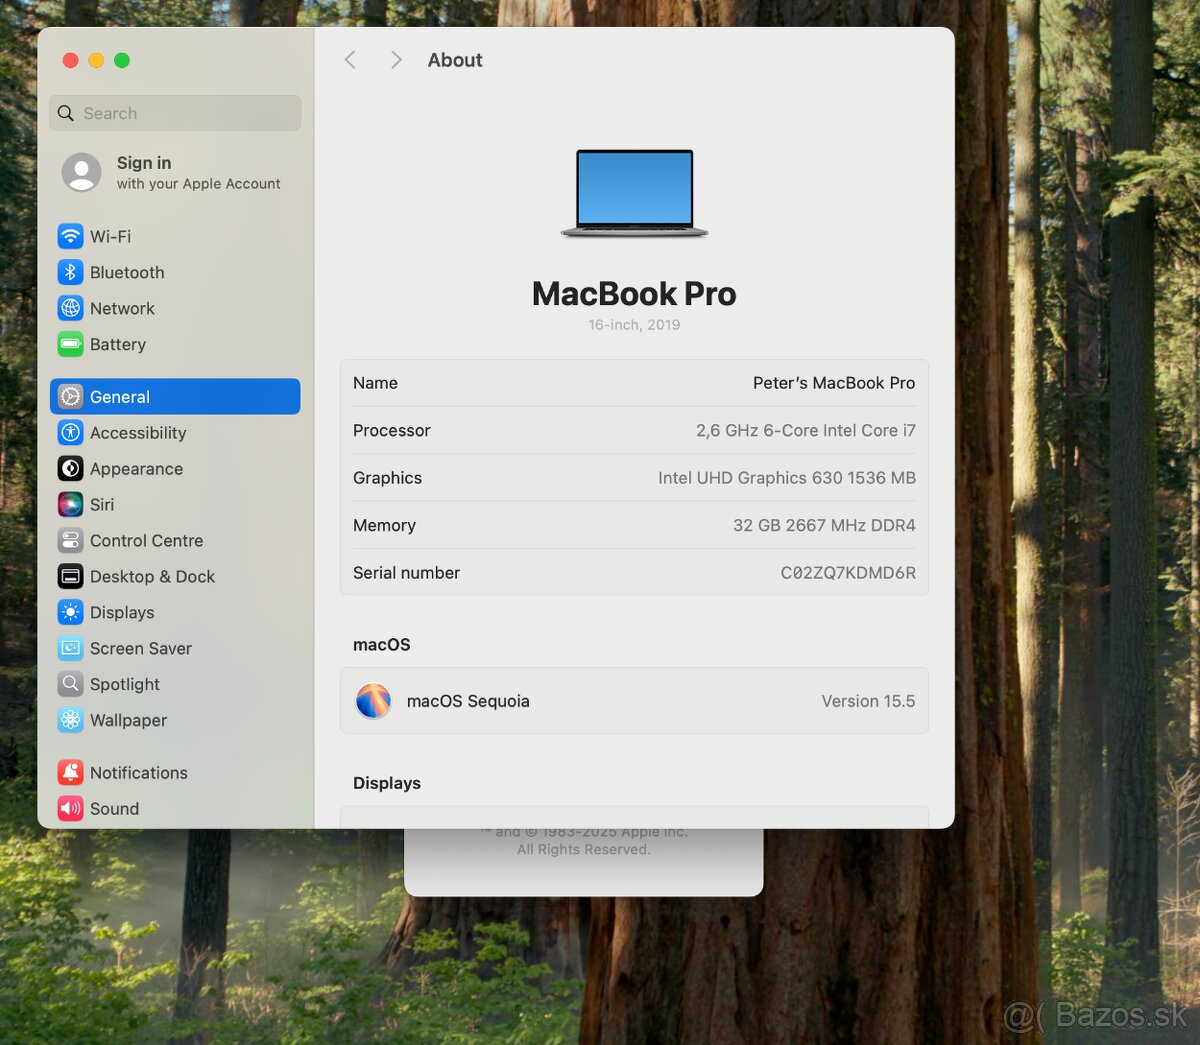Open the Notifications label in sidebar
This screenshot has height=1045, width=1200.
(139, 773)
